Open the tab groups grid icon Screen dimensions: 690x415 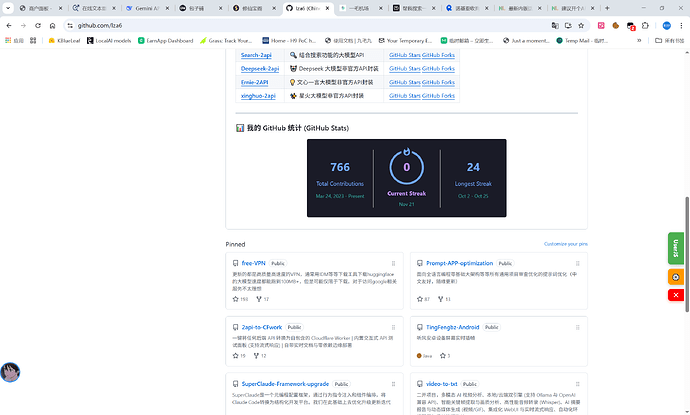pyautogui.click(x=33, y=40)
